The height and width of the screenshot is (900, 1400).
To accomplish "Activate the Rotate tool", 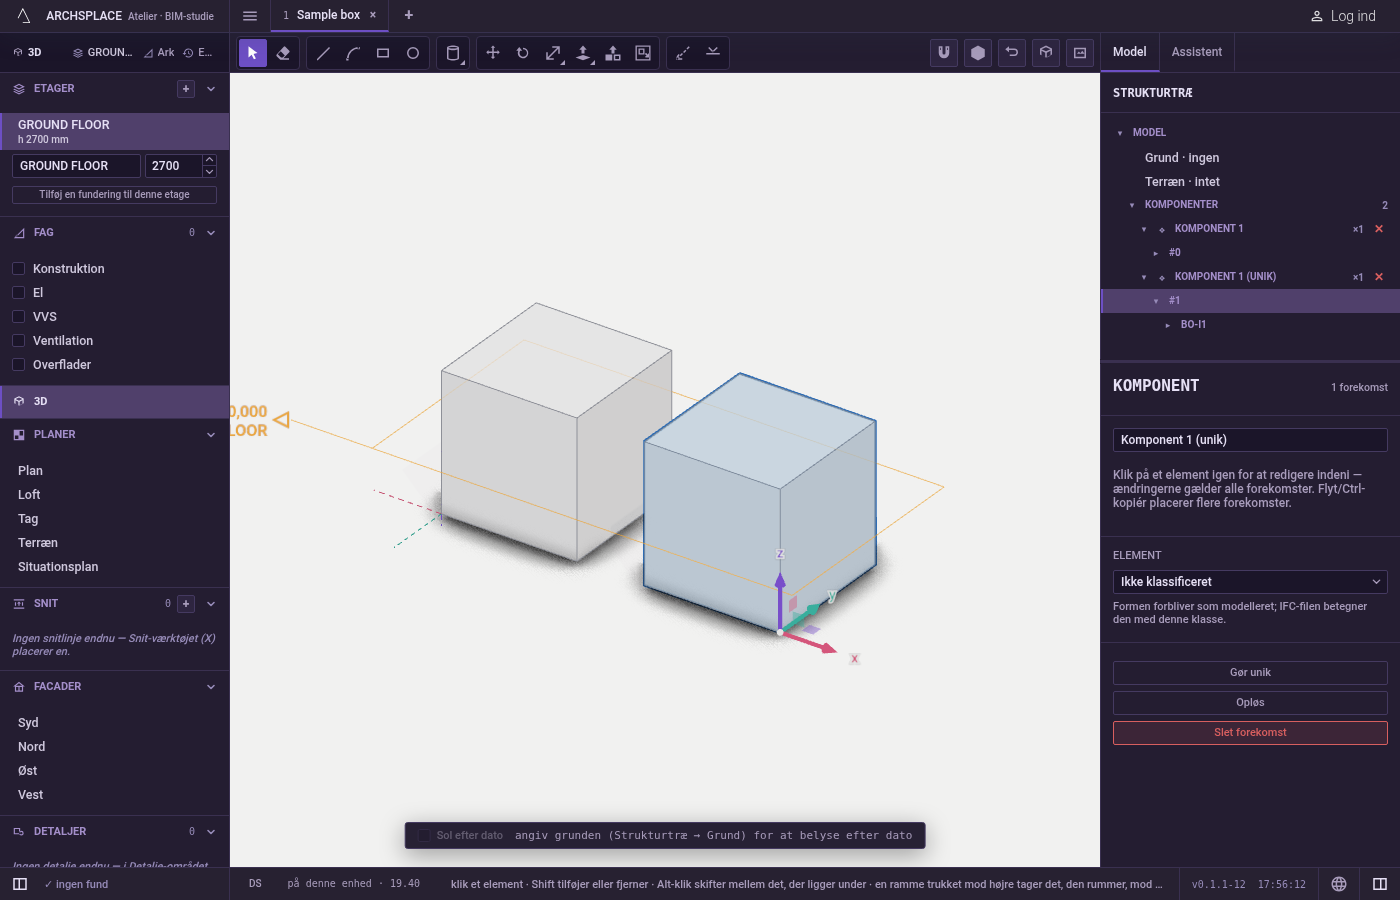I will tap(523, 53).
